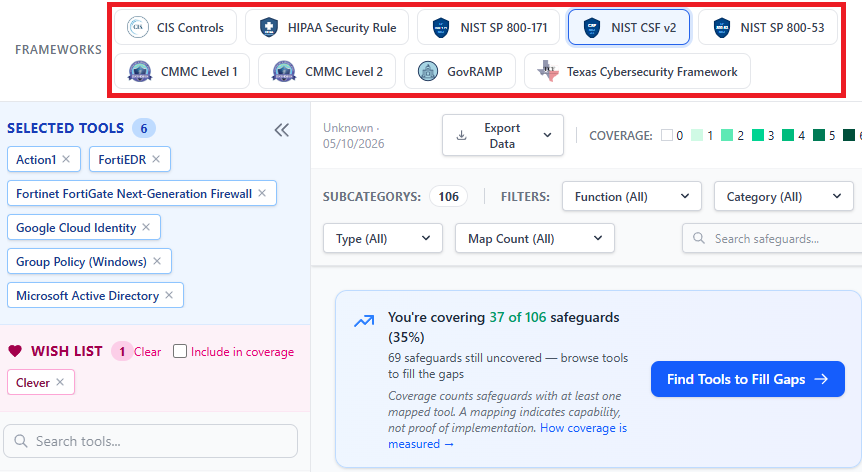Click the 37 of 106 coverage text
862x472 pixels.
click(x=518, y=317)
